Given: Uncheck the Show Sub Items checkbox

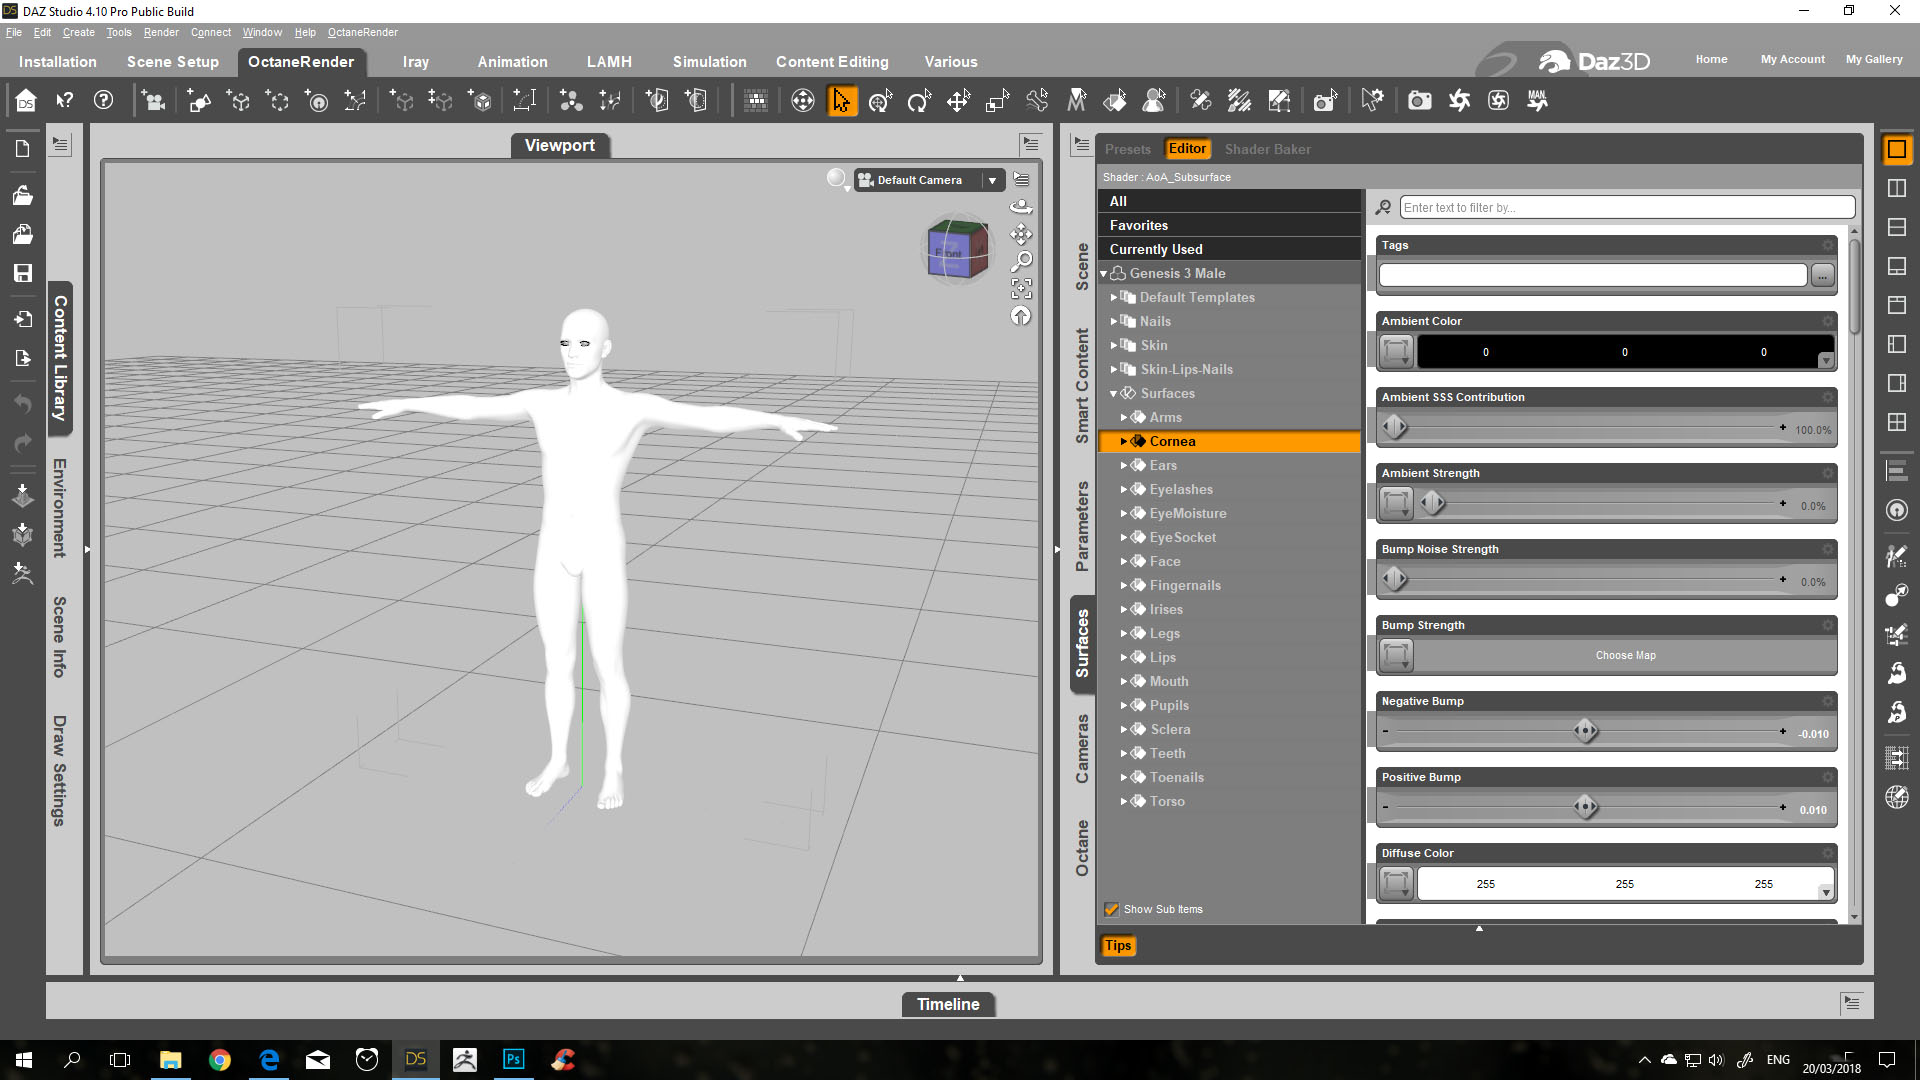Looking at the screenshot, I should 1111,909.
